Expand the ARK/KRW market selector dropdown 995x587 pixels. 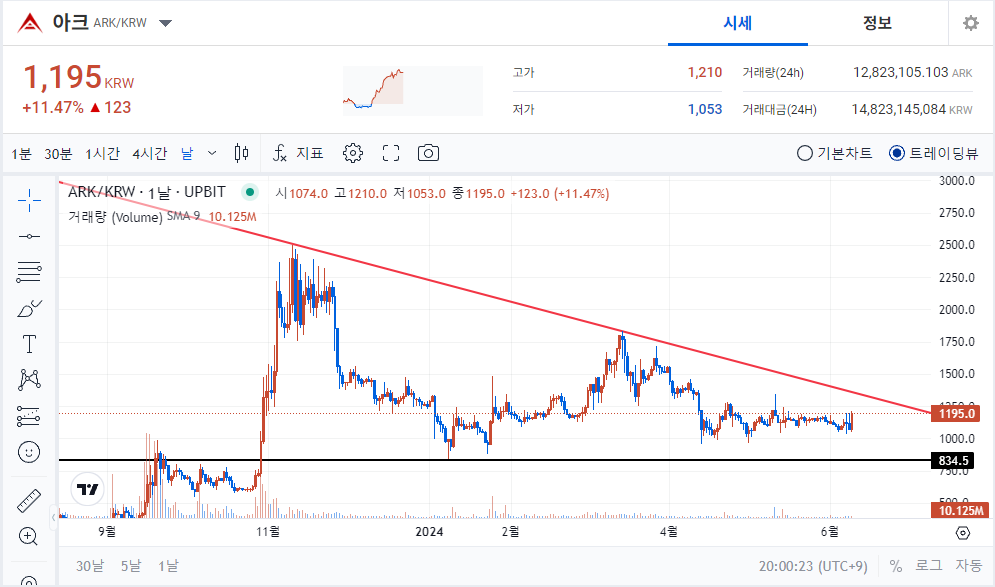[165, 23]
